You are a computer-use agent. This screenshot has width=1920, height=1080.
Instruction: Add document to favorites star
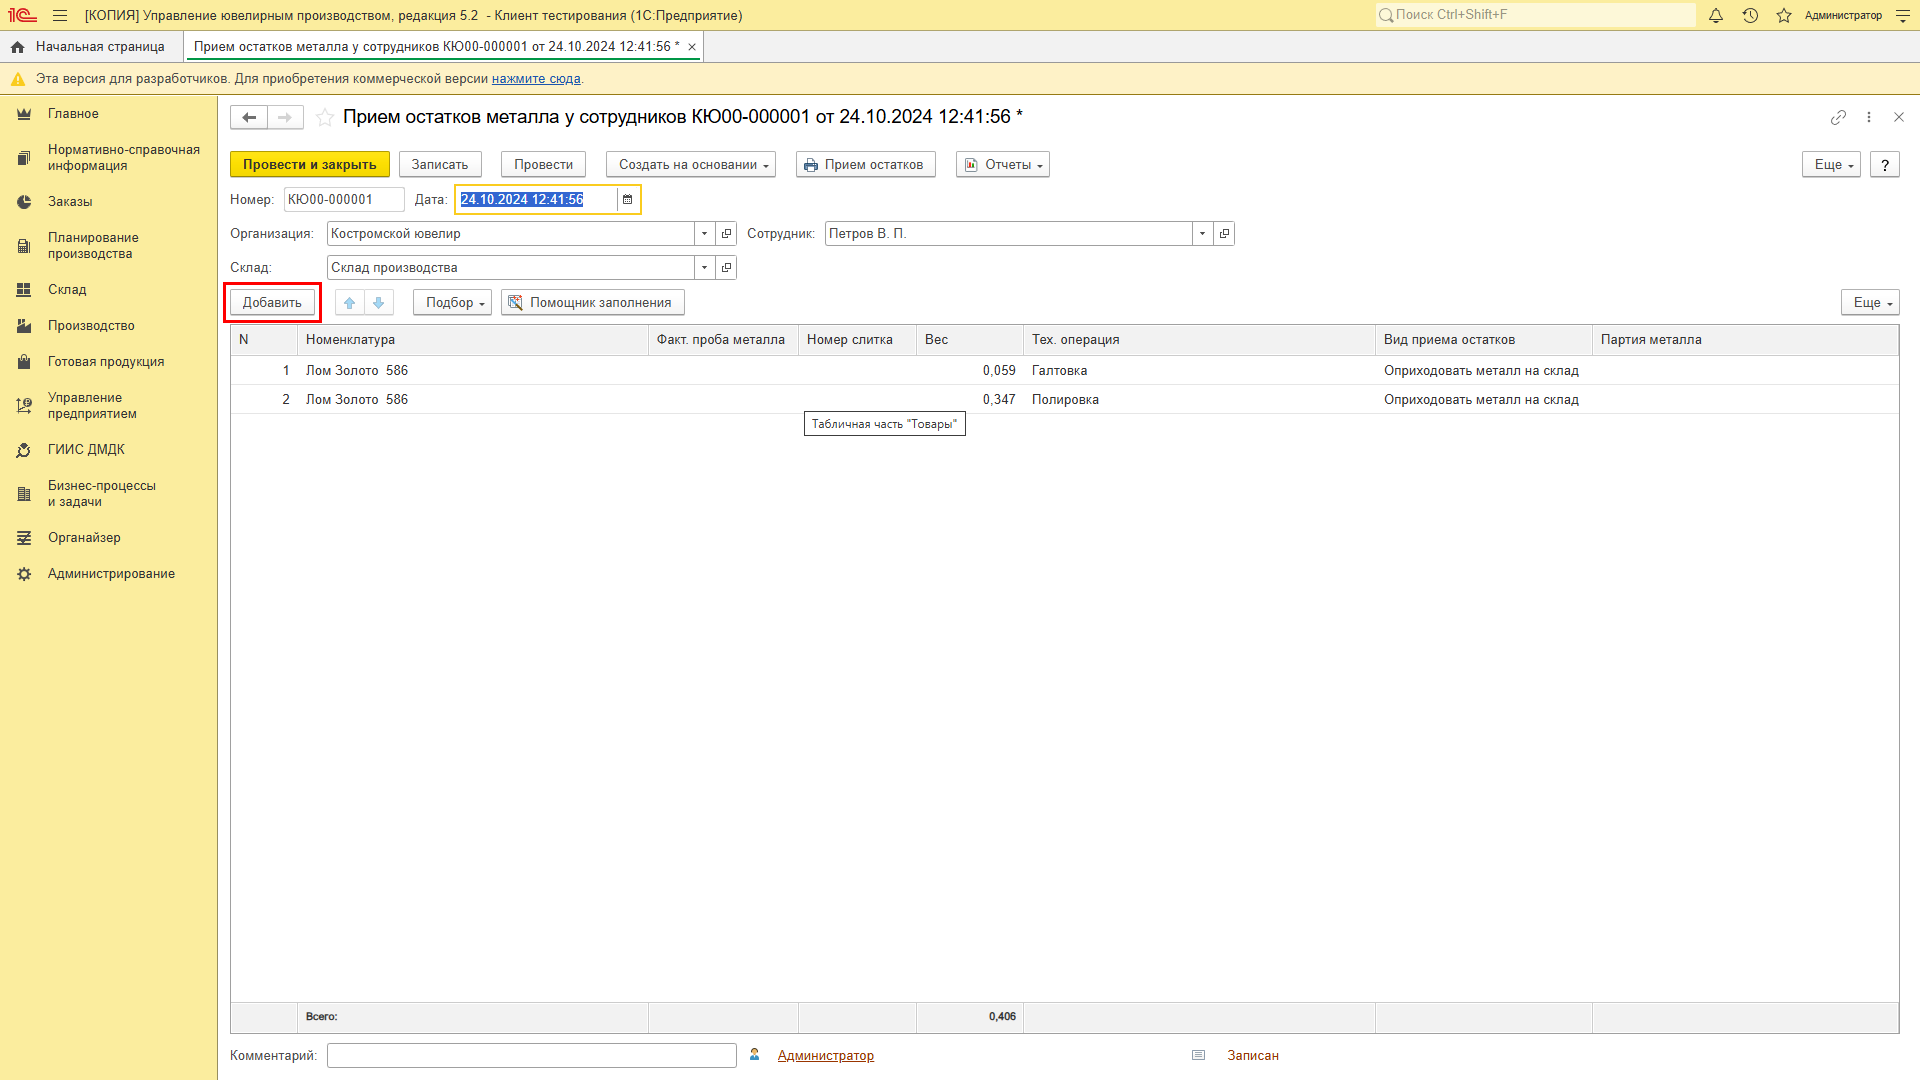coord(325,117)
